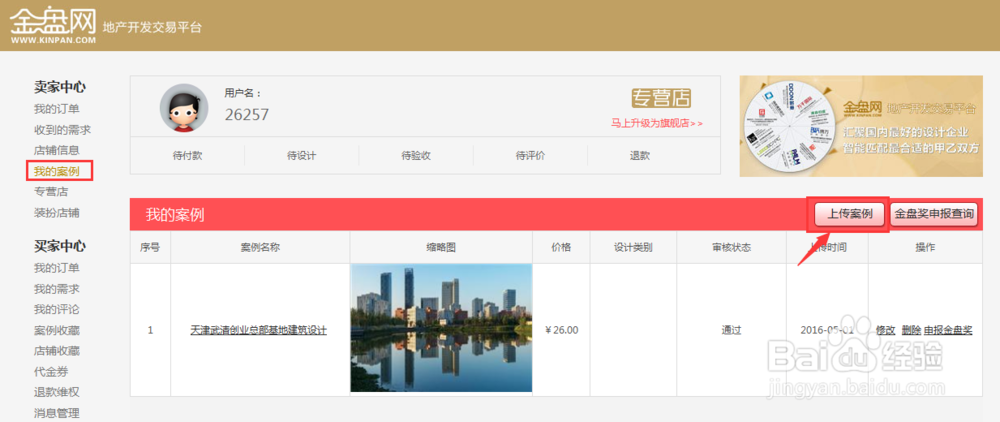Open 退款维权 in sidebar
The height and width of the screenshot is (422, 1000).
click(x=57, y=392)
